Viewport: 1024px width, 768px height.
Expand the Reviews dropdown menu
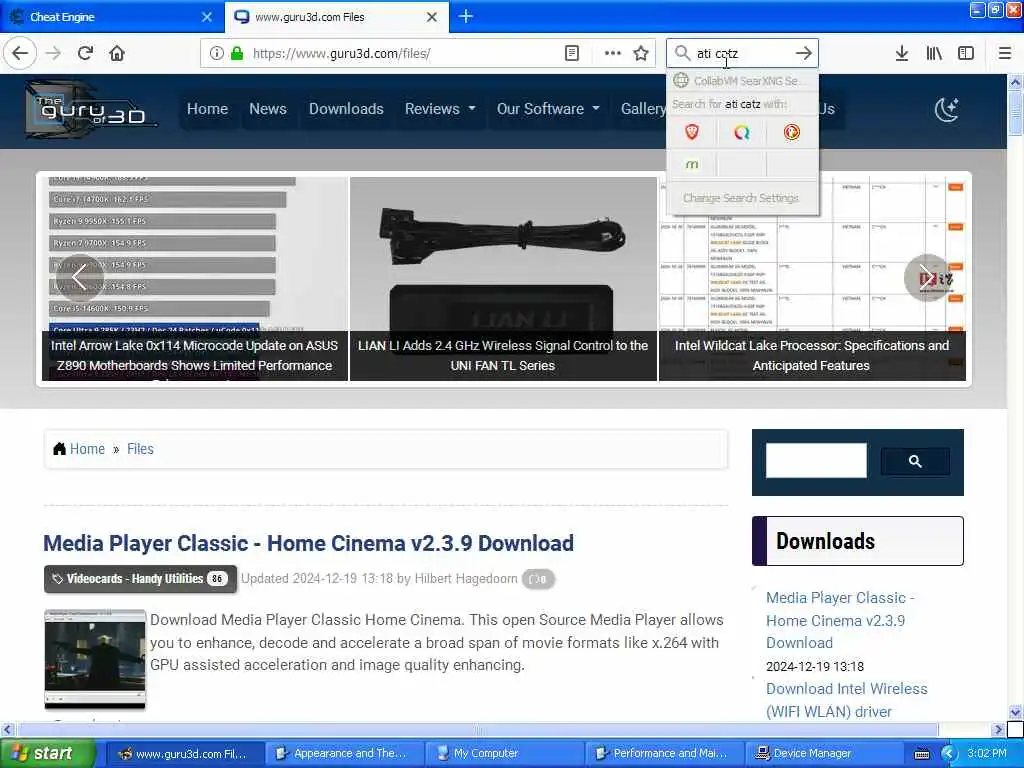tap(440, 109)
